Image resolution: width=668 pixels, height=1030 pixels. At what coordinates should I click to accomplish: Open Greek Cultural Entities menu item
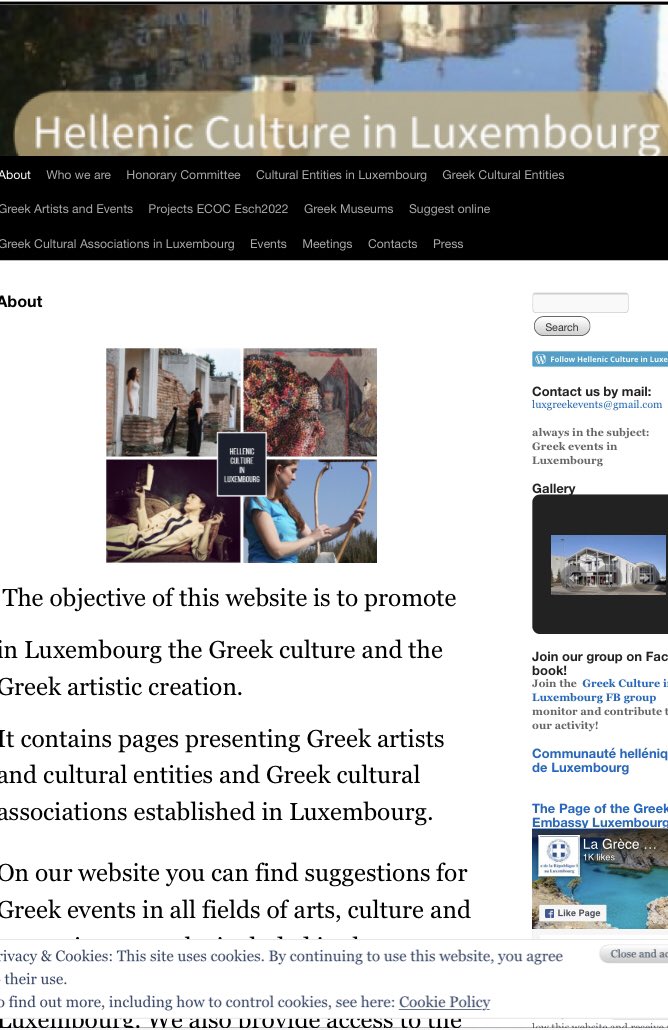point(503,175)
